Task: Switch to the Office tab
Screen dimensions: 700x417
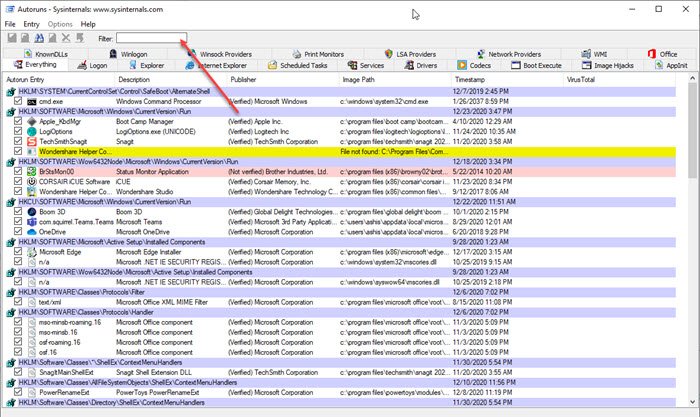Action: point(662,54)
